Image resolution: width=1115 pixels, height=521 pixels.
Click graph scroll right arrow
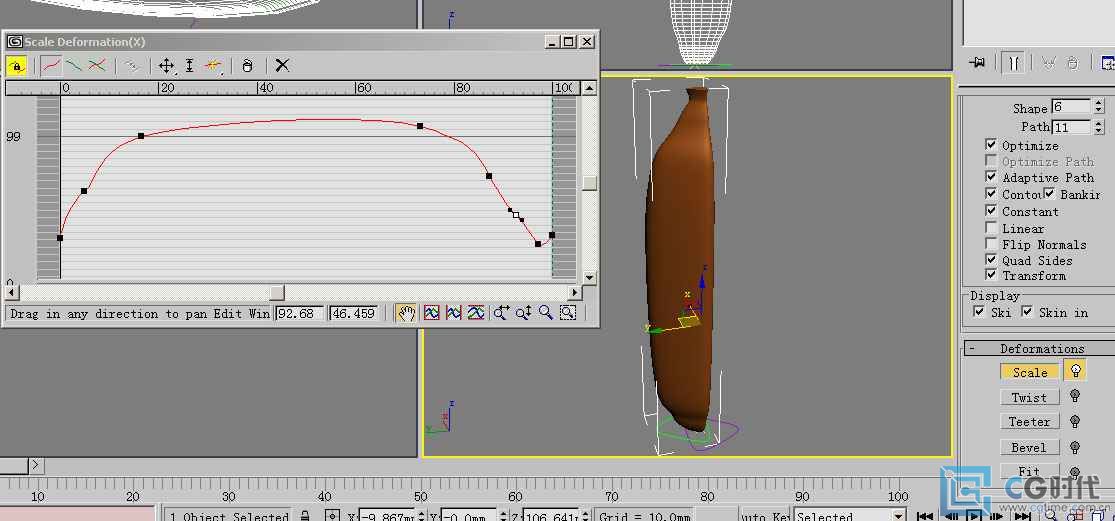[575, 292]
